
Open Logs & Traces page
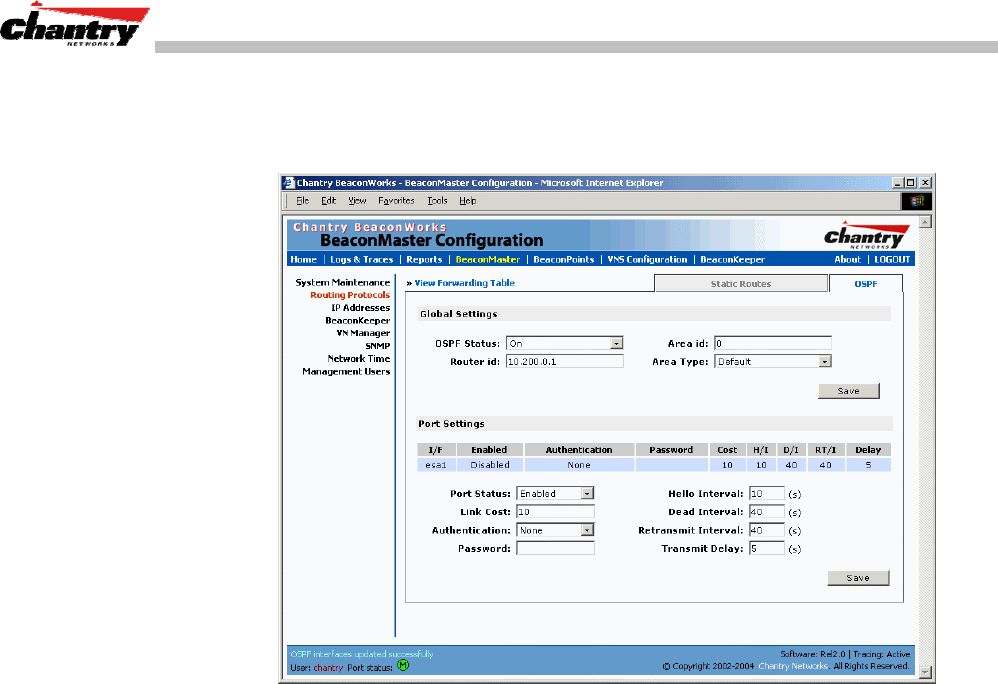(x=362, y=260)
